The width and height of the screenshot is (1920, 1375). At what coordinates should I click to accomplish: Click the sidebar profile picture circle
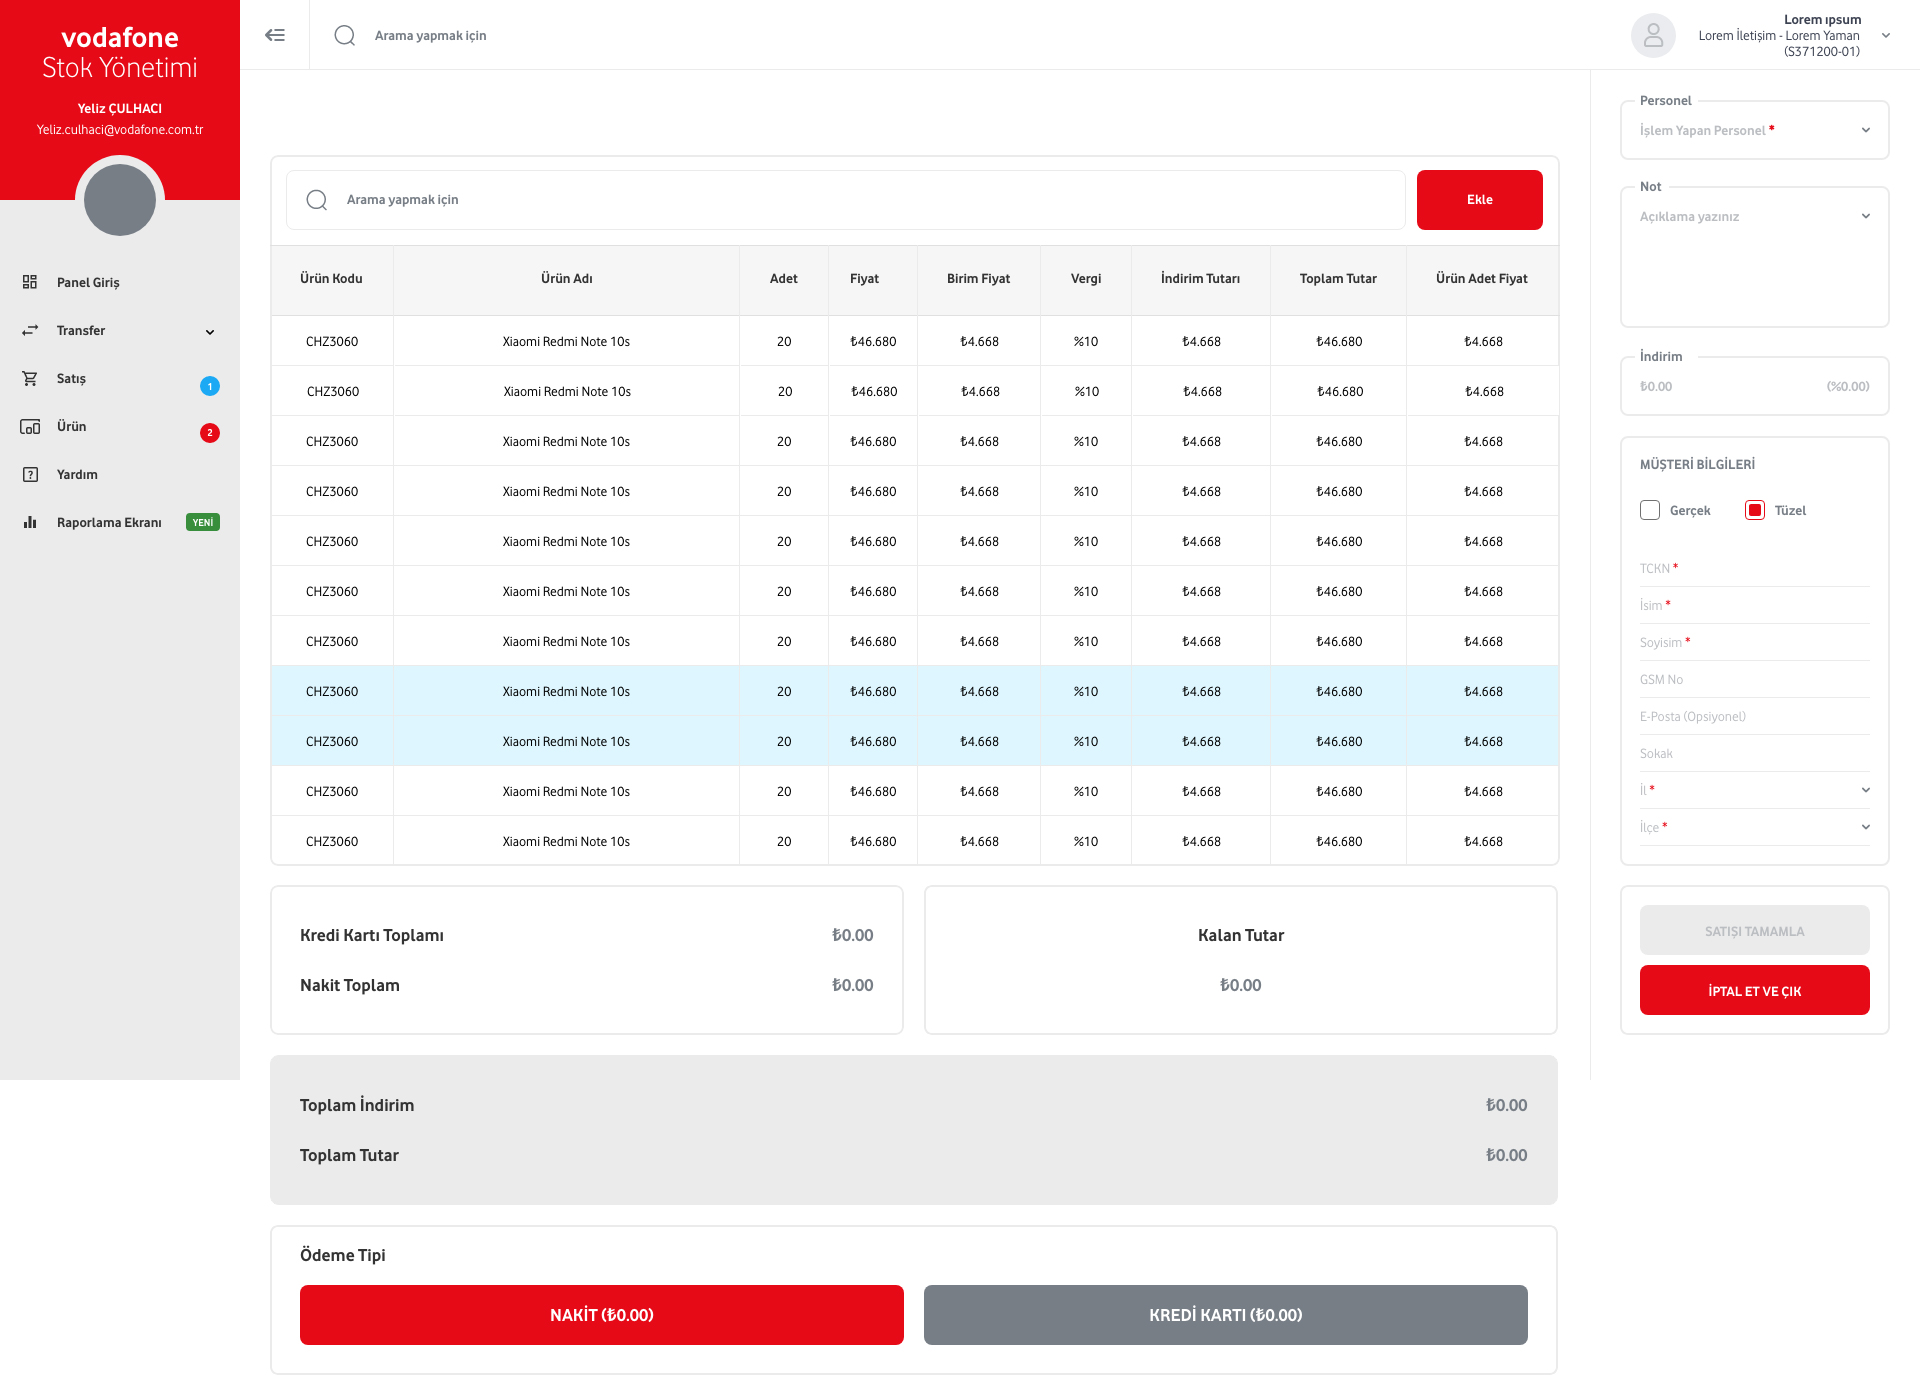120,200
